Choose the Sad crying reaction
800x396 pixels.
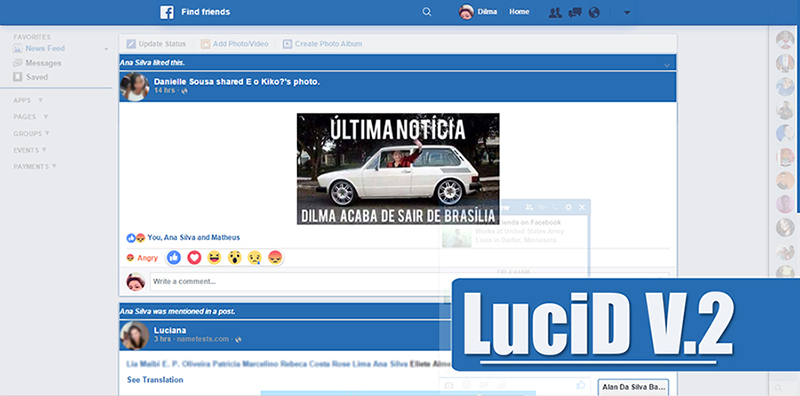[255, 258]
